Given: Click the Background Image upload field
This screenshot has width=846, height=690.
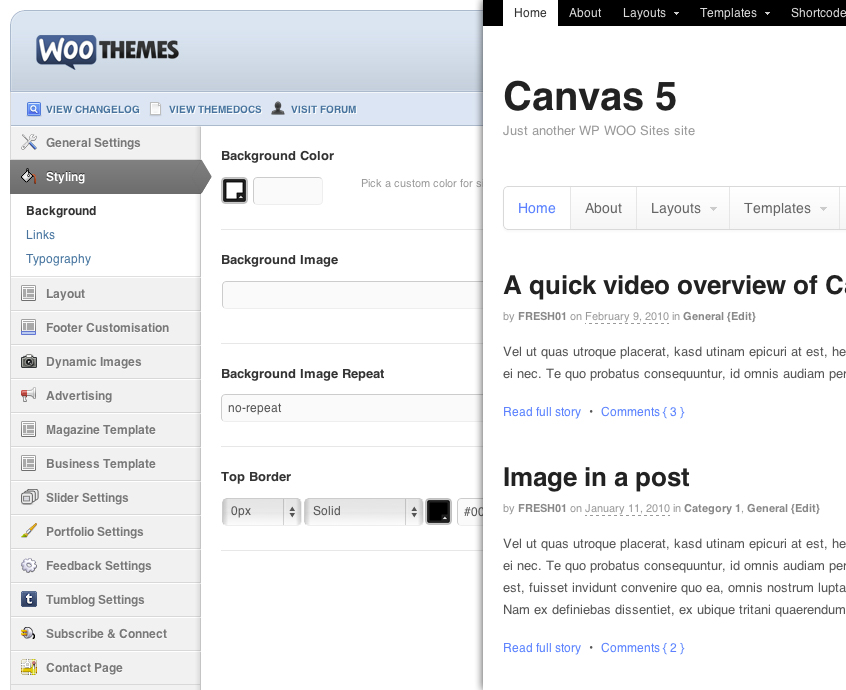Looking at the screenshot, I should coord(352,295).
